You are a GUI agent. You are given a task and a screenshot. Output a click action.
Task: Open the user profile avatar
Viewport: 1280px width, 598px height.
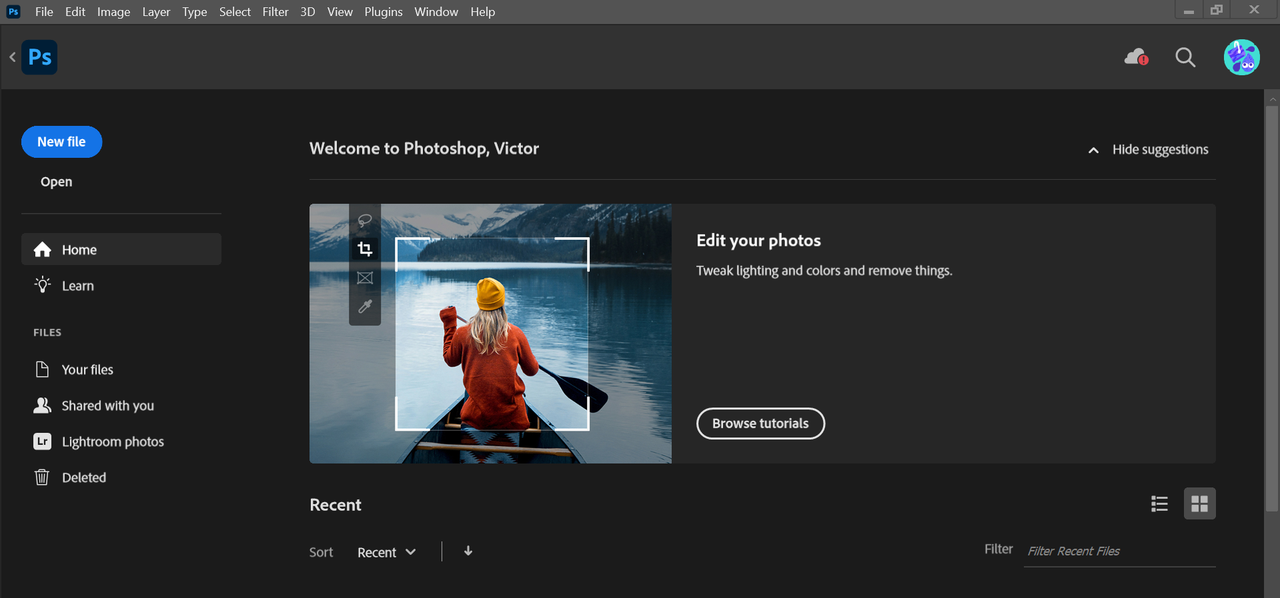pos(1241,57)
